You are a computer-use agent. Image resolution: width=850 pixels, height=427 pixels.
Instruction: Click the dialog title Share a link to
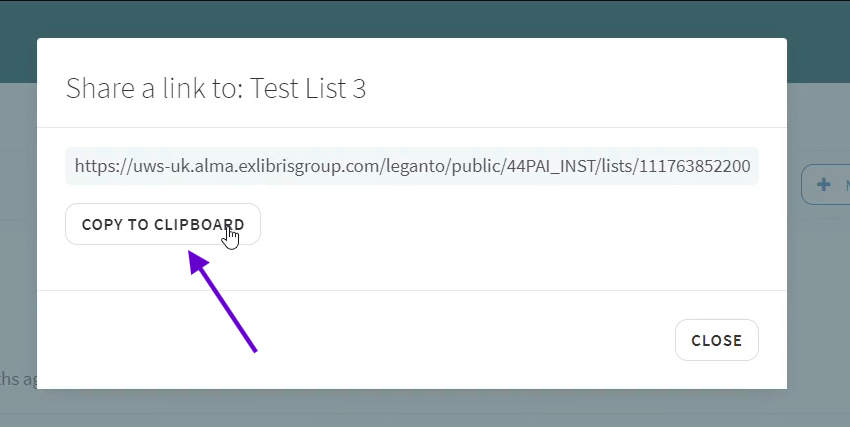coord(154,88)
